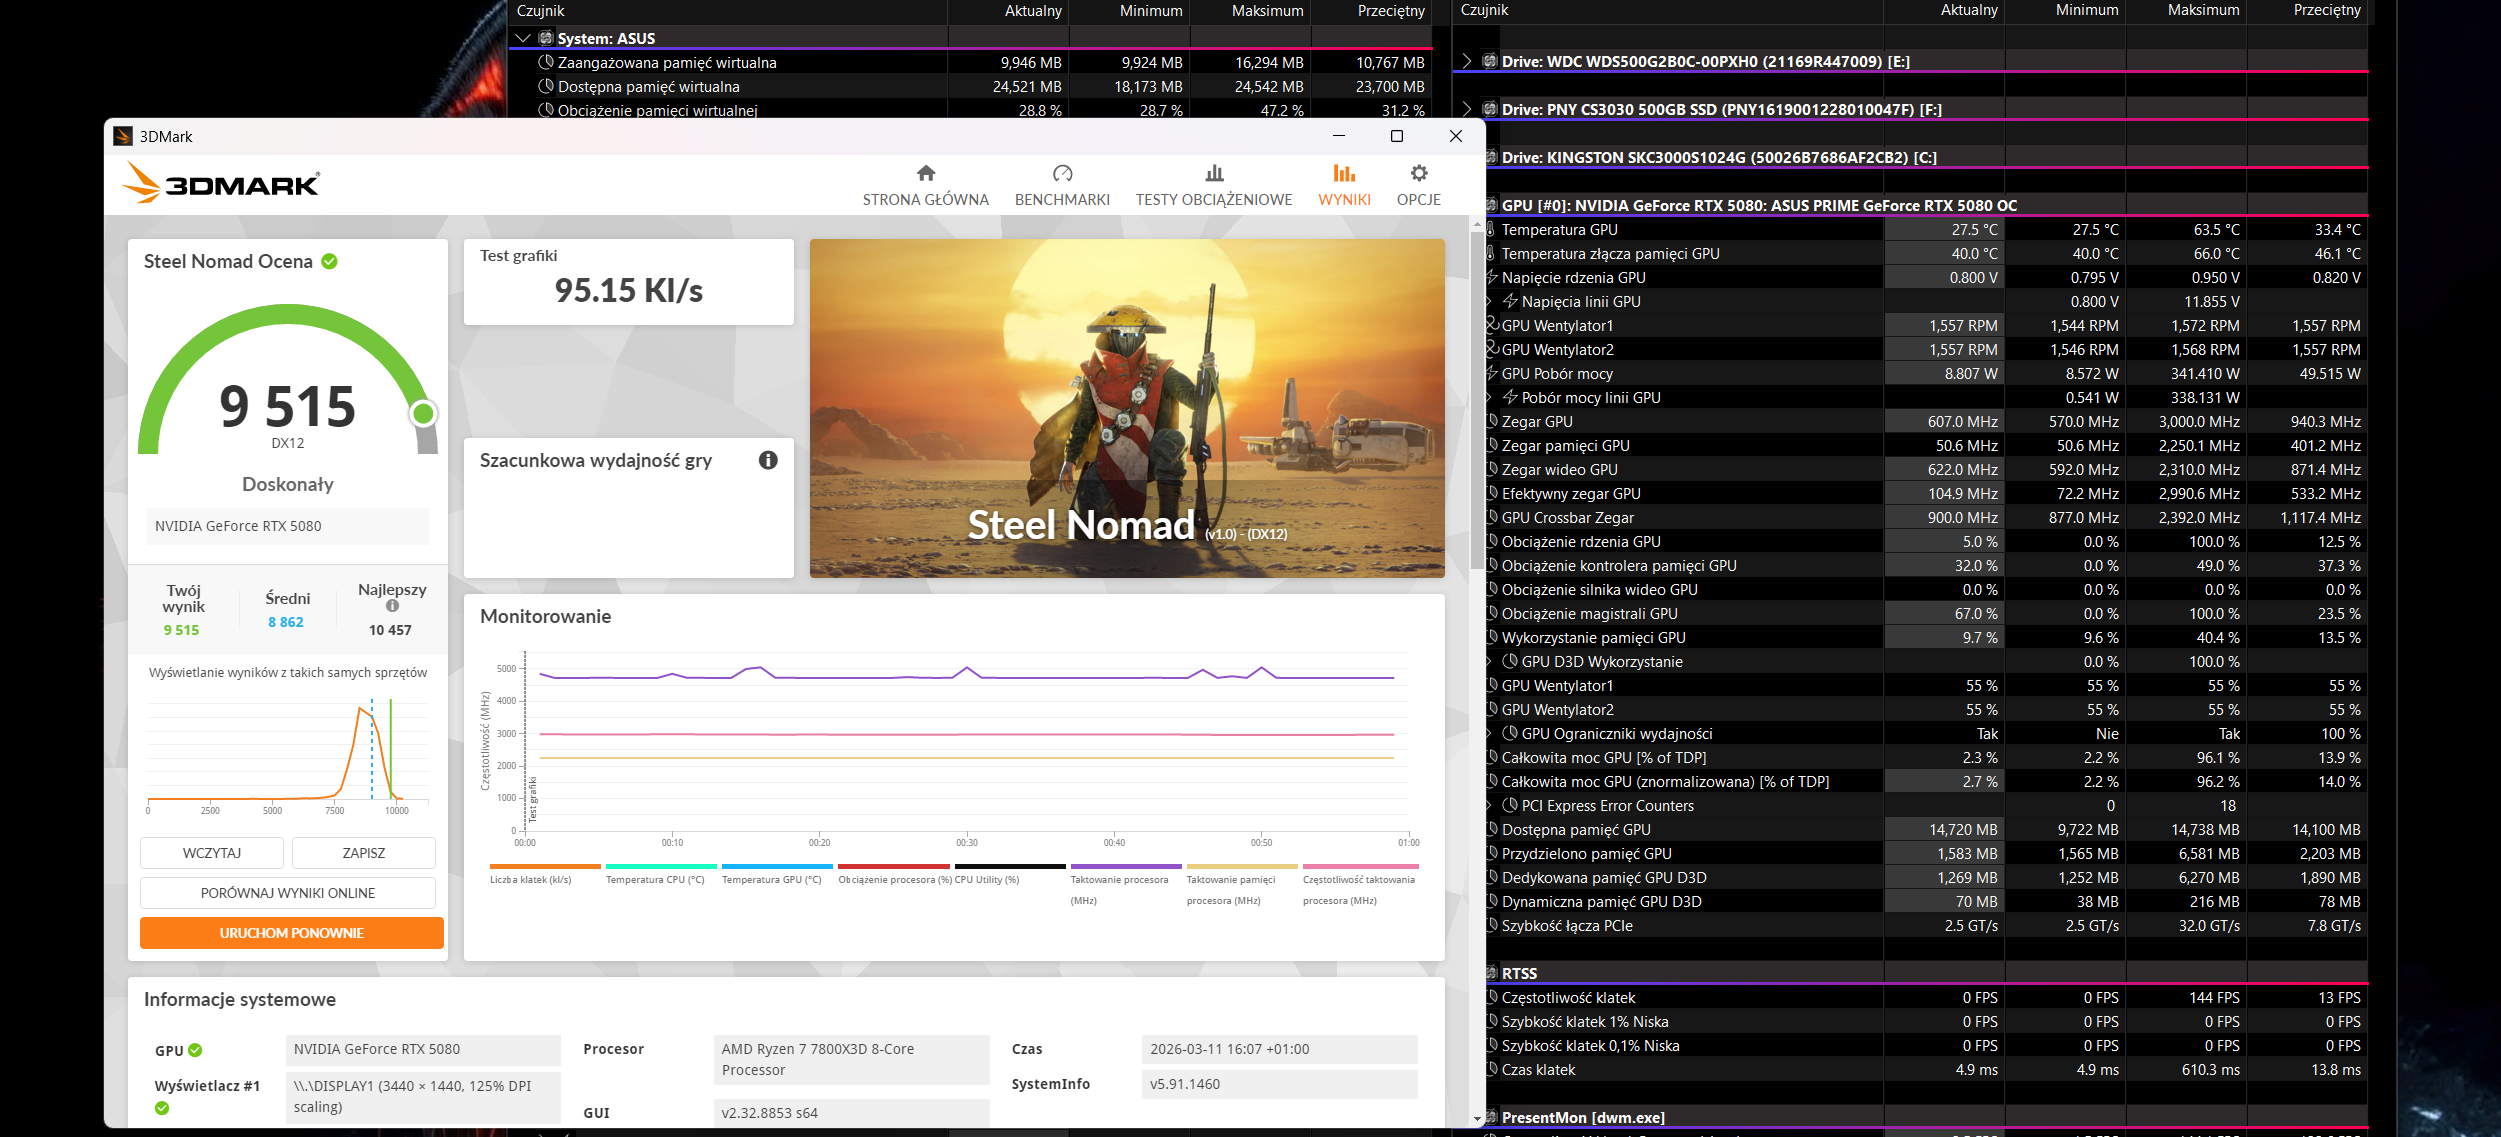Expand the PNY CS3030 500GB SSD drive group

[1466, 109]
